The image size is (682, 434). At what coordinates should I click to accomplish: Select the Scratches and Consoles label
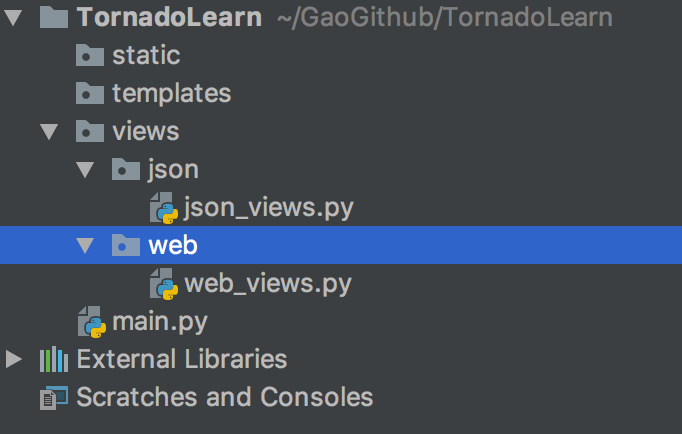pyautogui.click(x=224, y=397)
